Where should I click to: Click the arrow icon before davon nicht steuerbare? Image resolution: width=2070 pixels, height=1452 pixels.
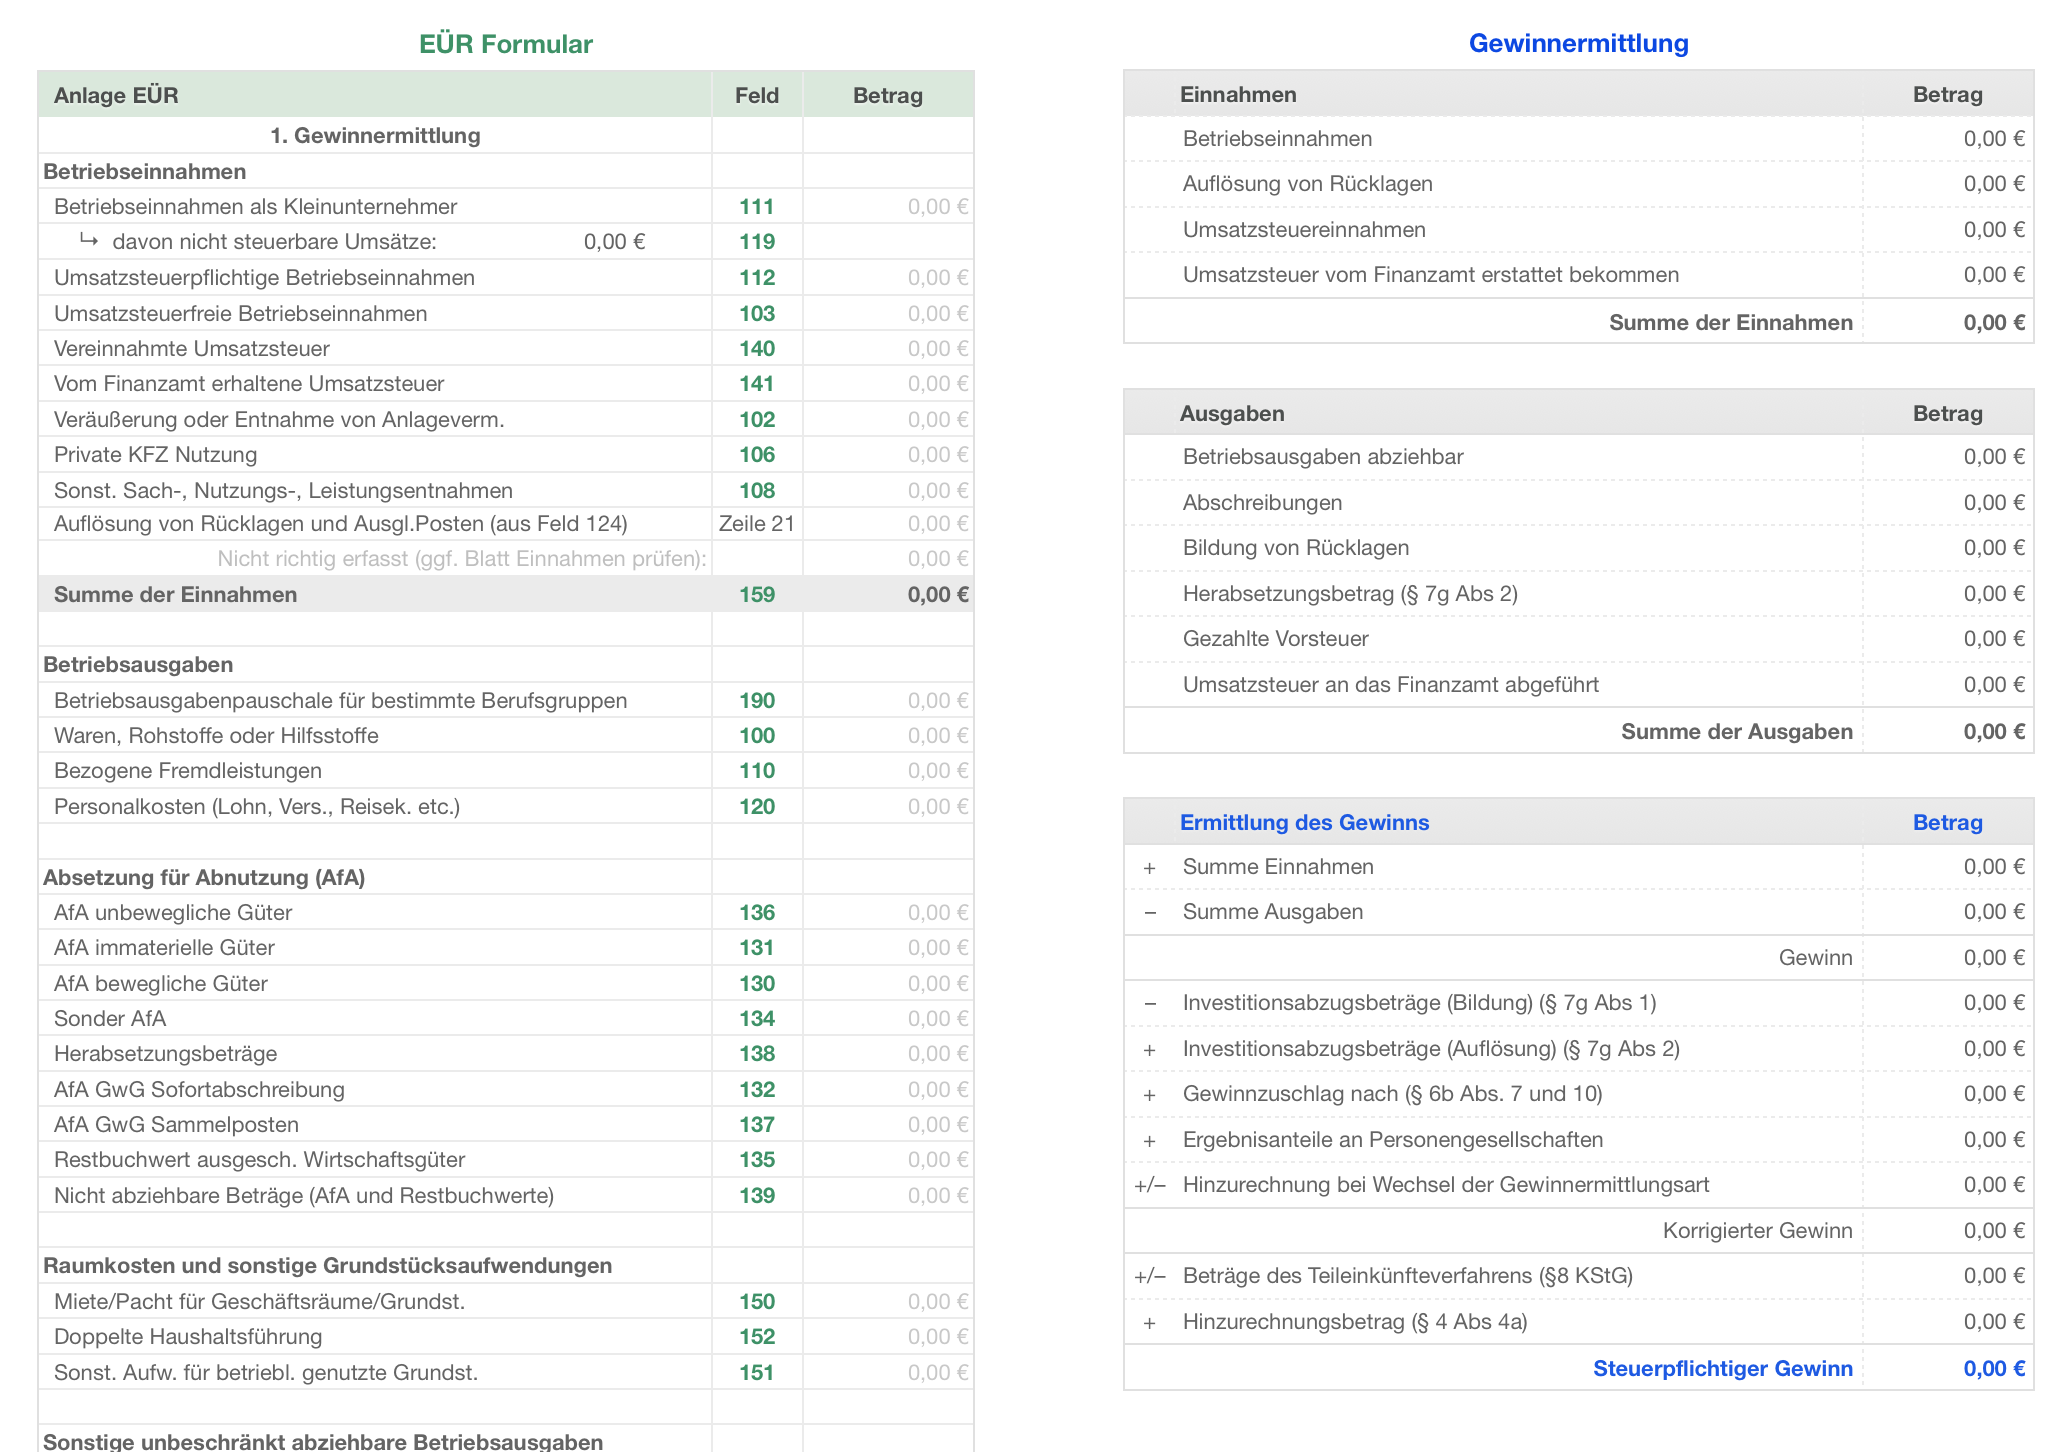[x=89, y=241]
